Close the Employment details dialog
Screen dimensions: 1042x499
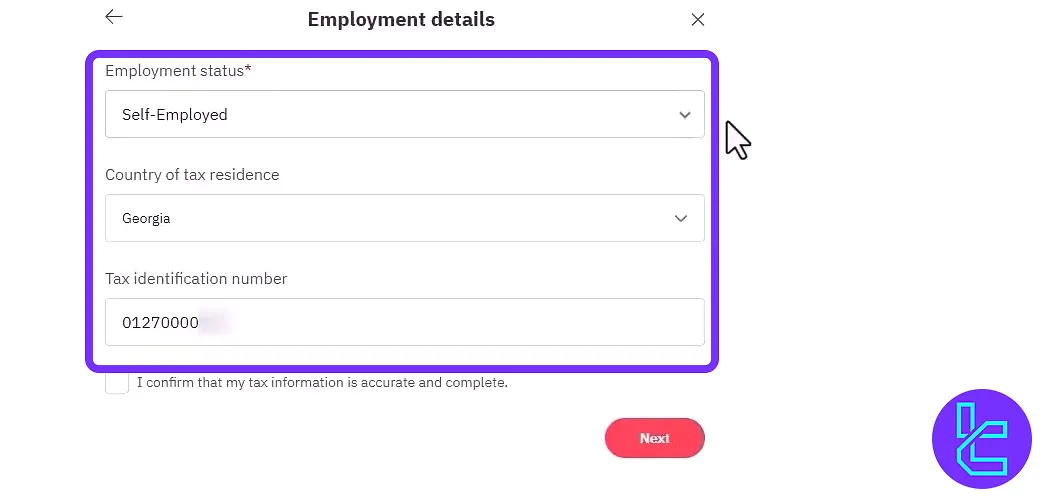tap(698, 19)
